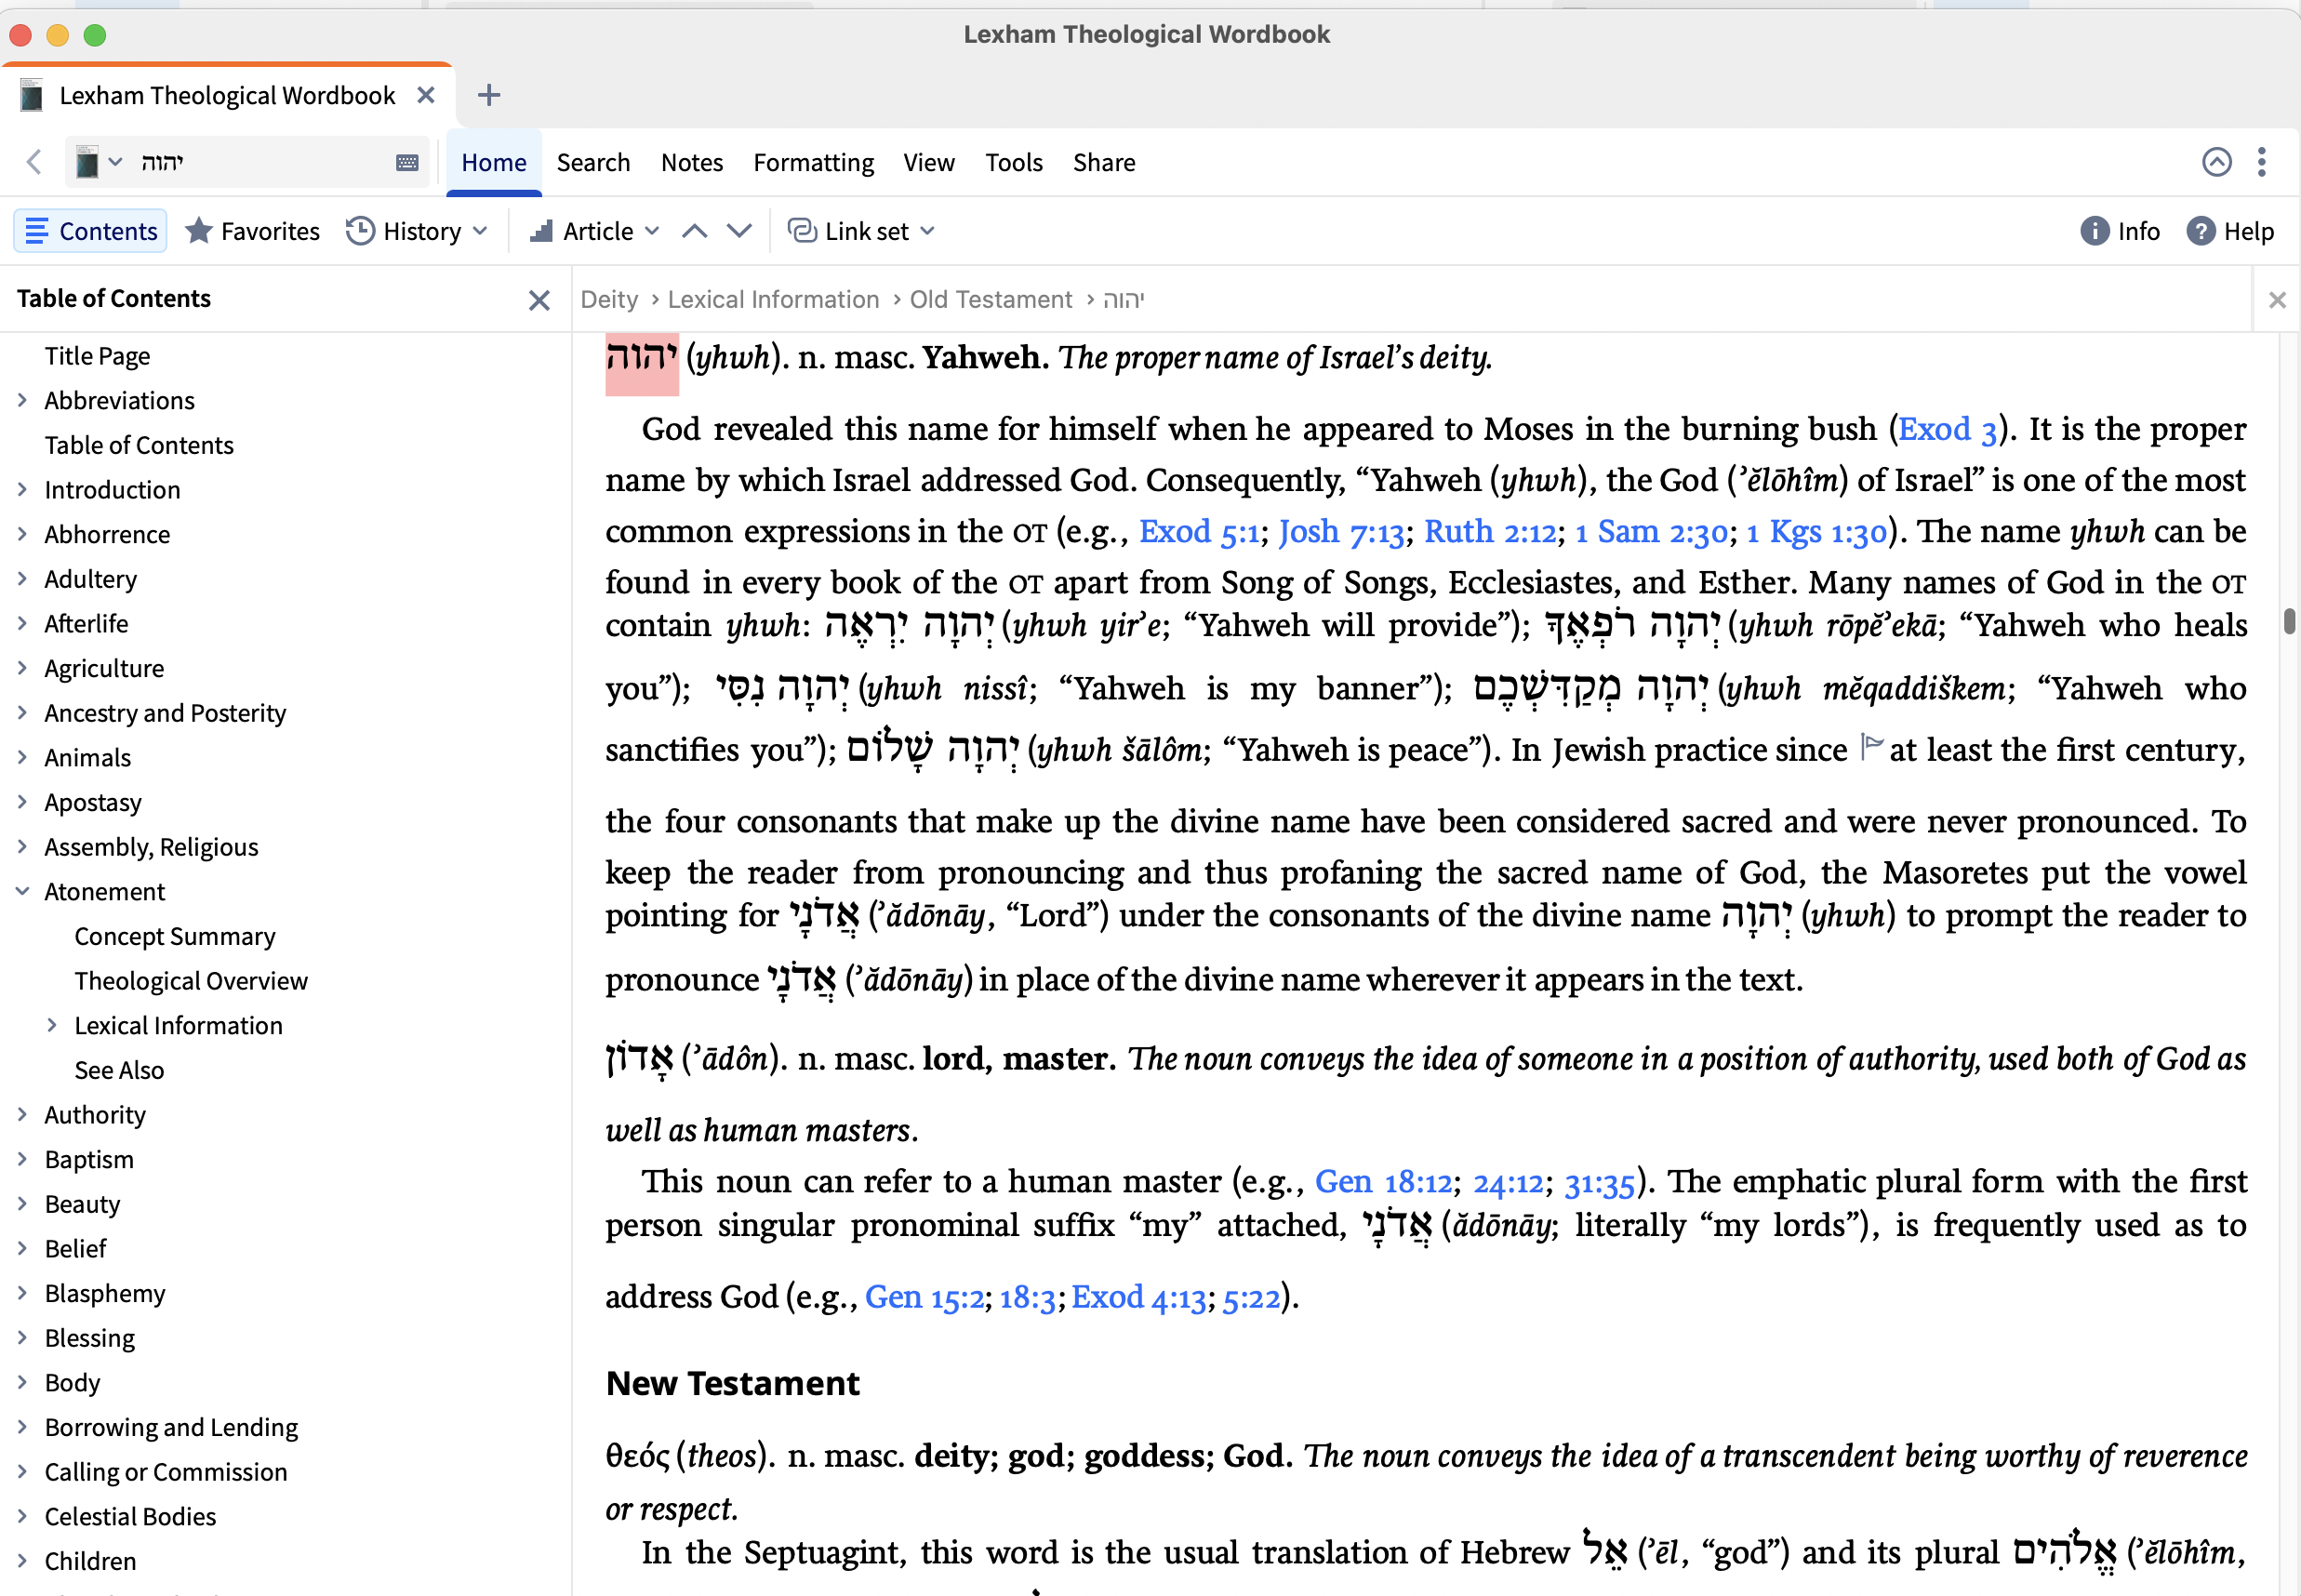The image size is (2301, 1596).
Task: Go to previous article with up arrow
Action: pyautogui.click(x=694, y=231)
